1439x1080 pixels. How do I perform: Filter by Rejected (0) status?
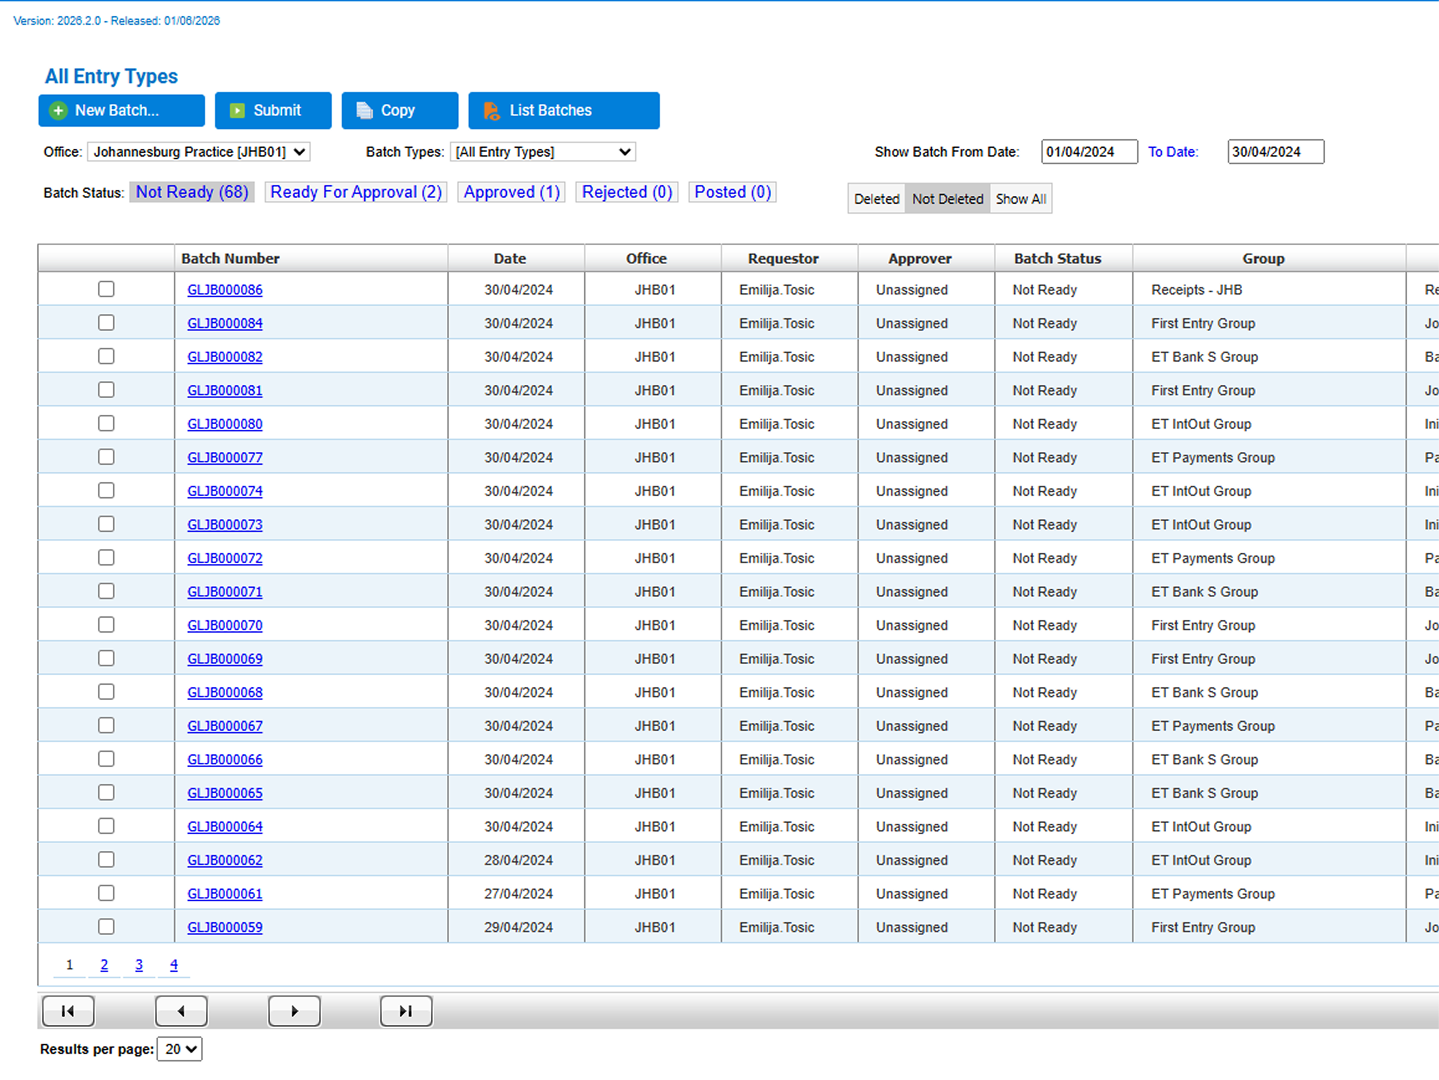pyautogui.click(x=627, y=192)
